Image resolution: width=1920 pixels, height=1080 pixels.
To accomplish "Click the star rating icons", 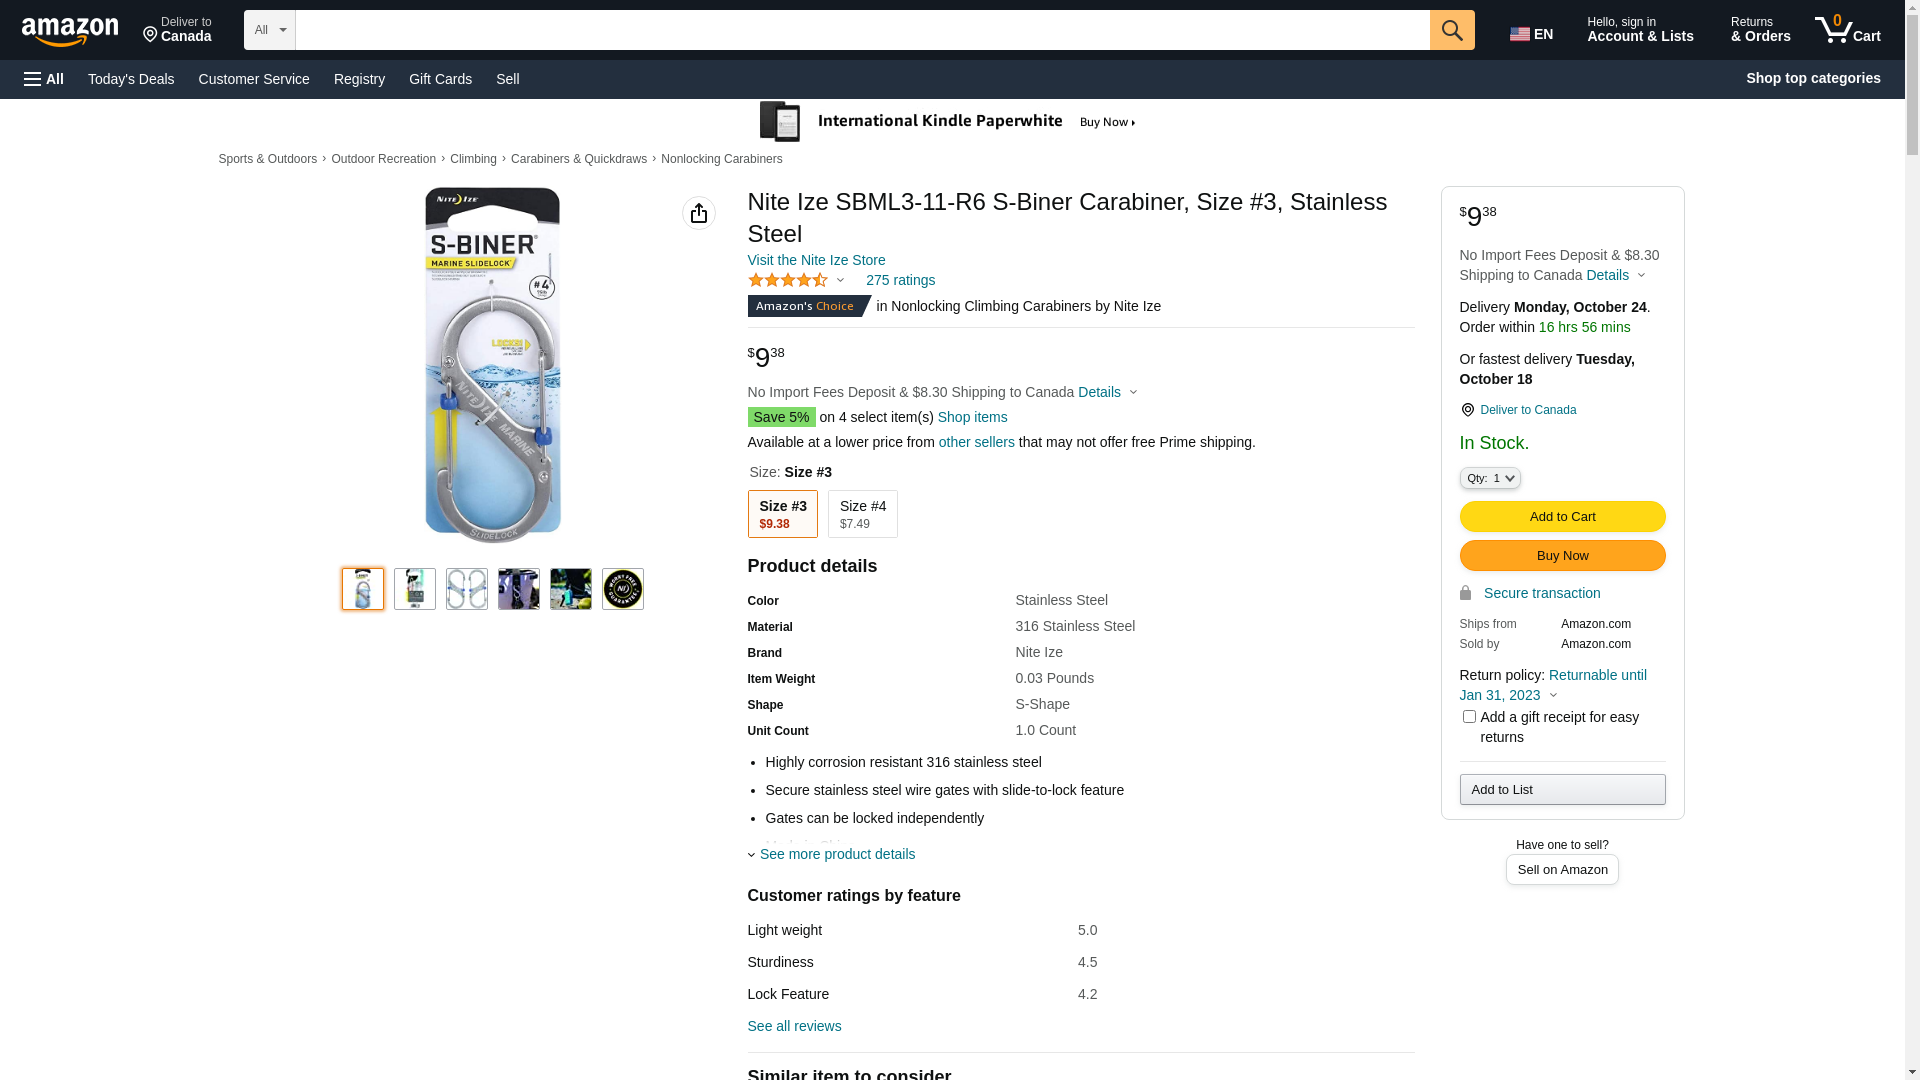I will [788, 281].
